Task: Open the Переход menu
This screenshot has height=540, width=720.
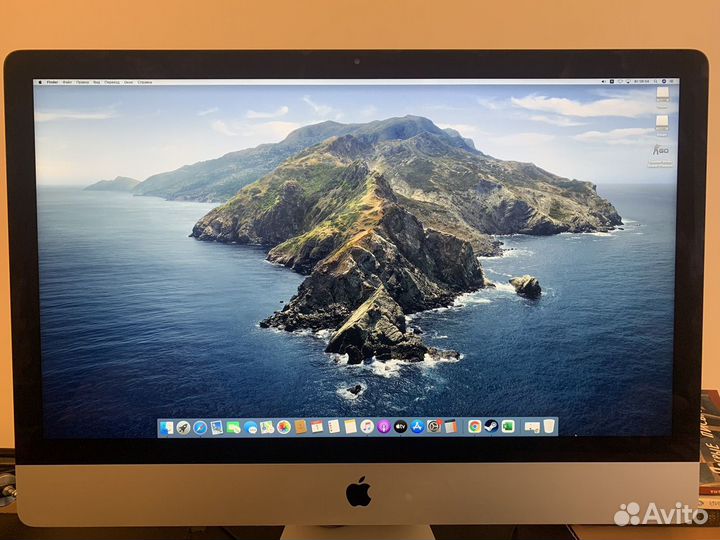Action: point(112,82)
